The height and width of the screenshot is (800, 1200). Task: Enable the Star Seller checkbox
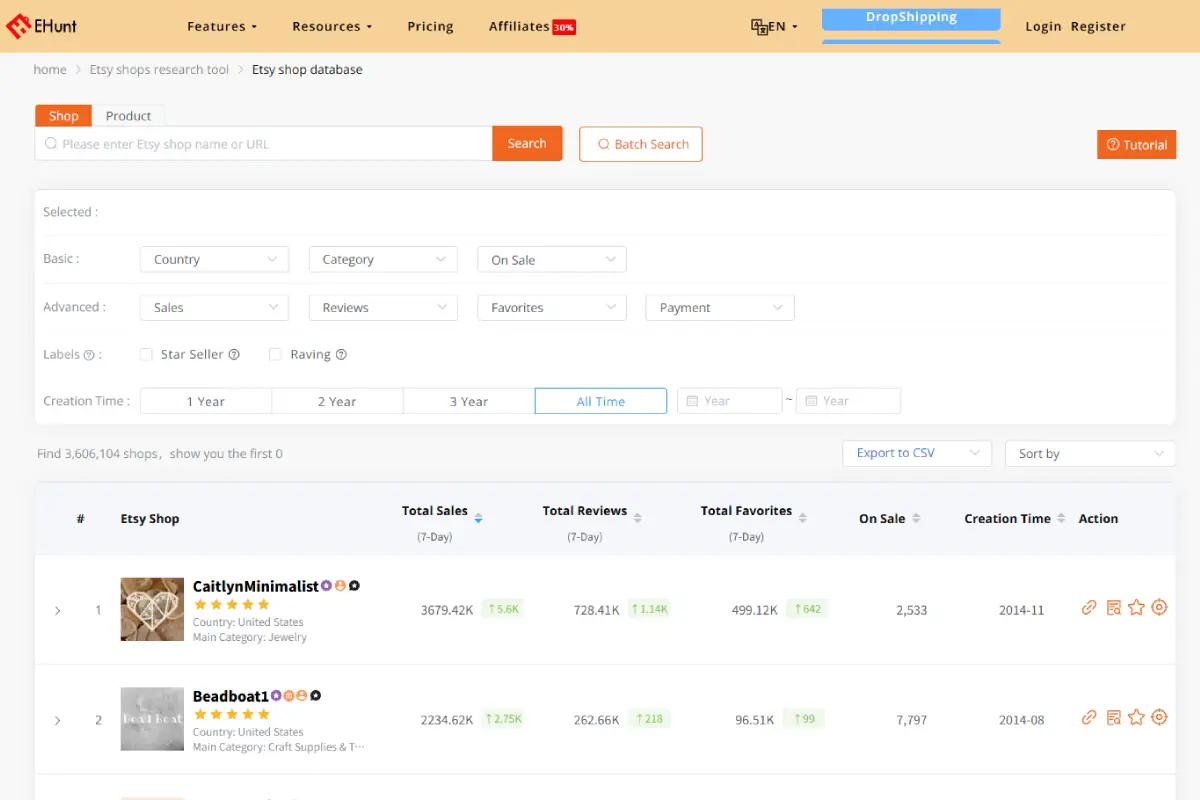[x=145, y=354]
